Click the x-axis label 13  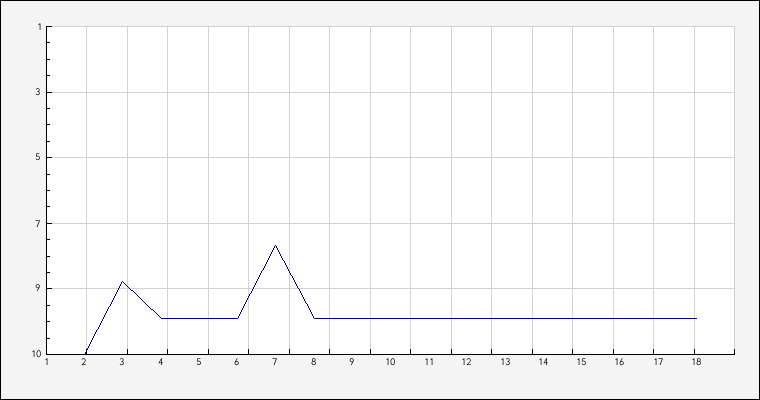(x=505, y=362)
